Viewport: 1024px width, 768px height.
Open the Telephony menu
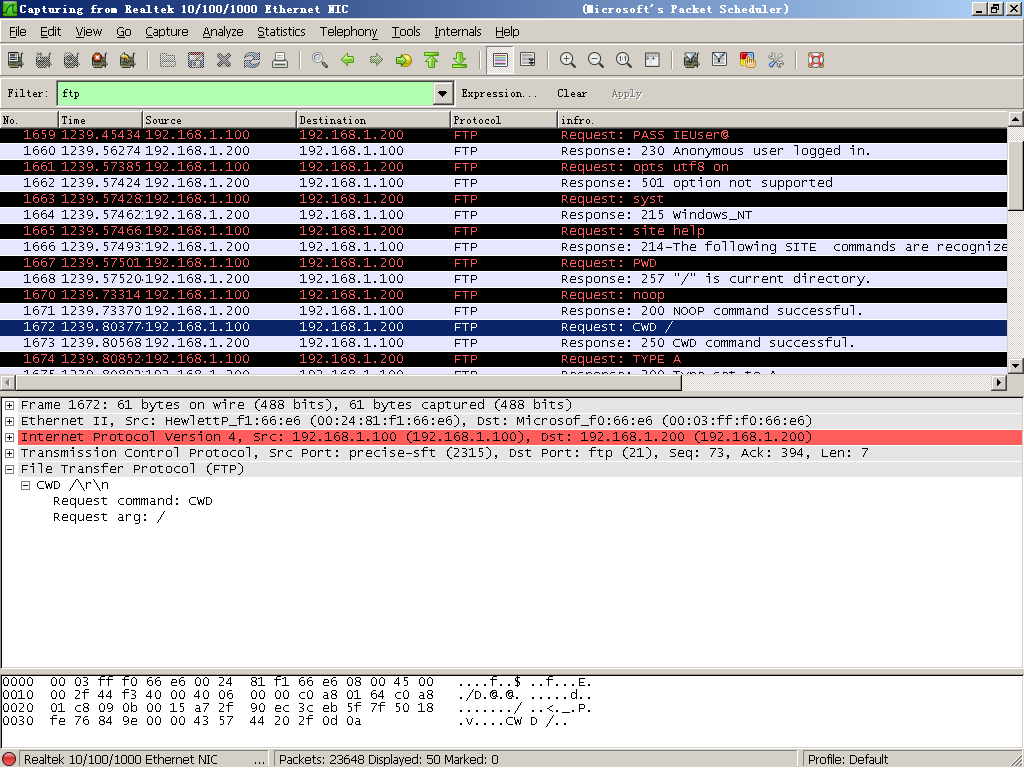tap(349, 31)
